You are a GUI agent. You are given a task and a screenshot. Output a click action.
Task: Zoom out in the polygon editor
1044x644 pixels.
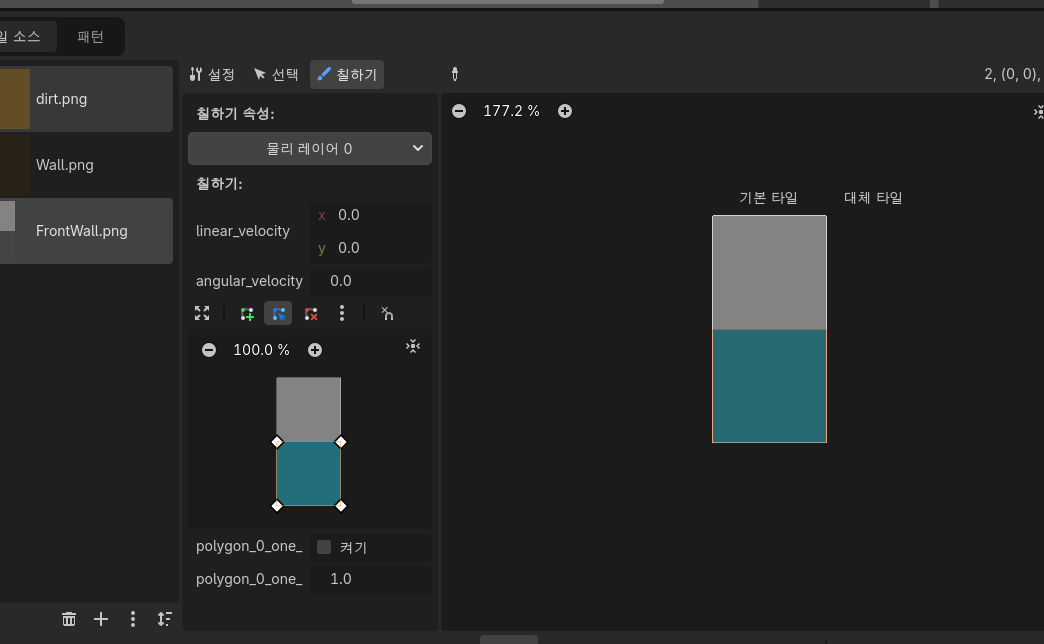coord(209,350)
